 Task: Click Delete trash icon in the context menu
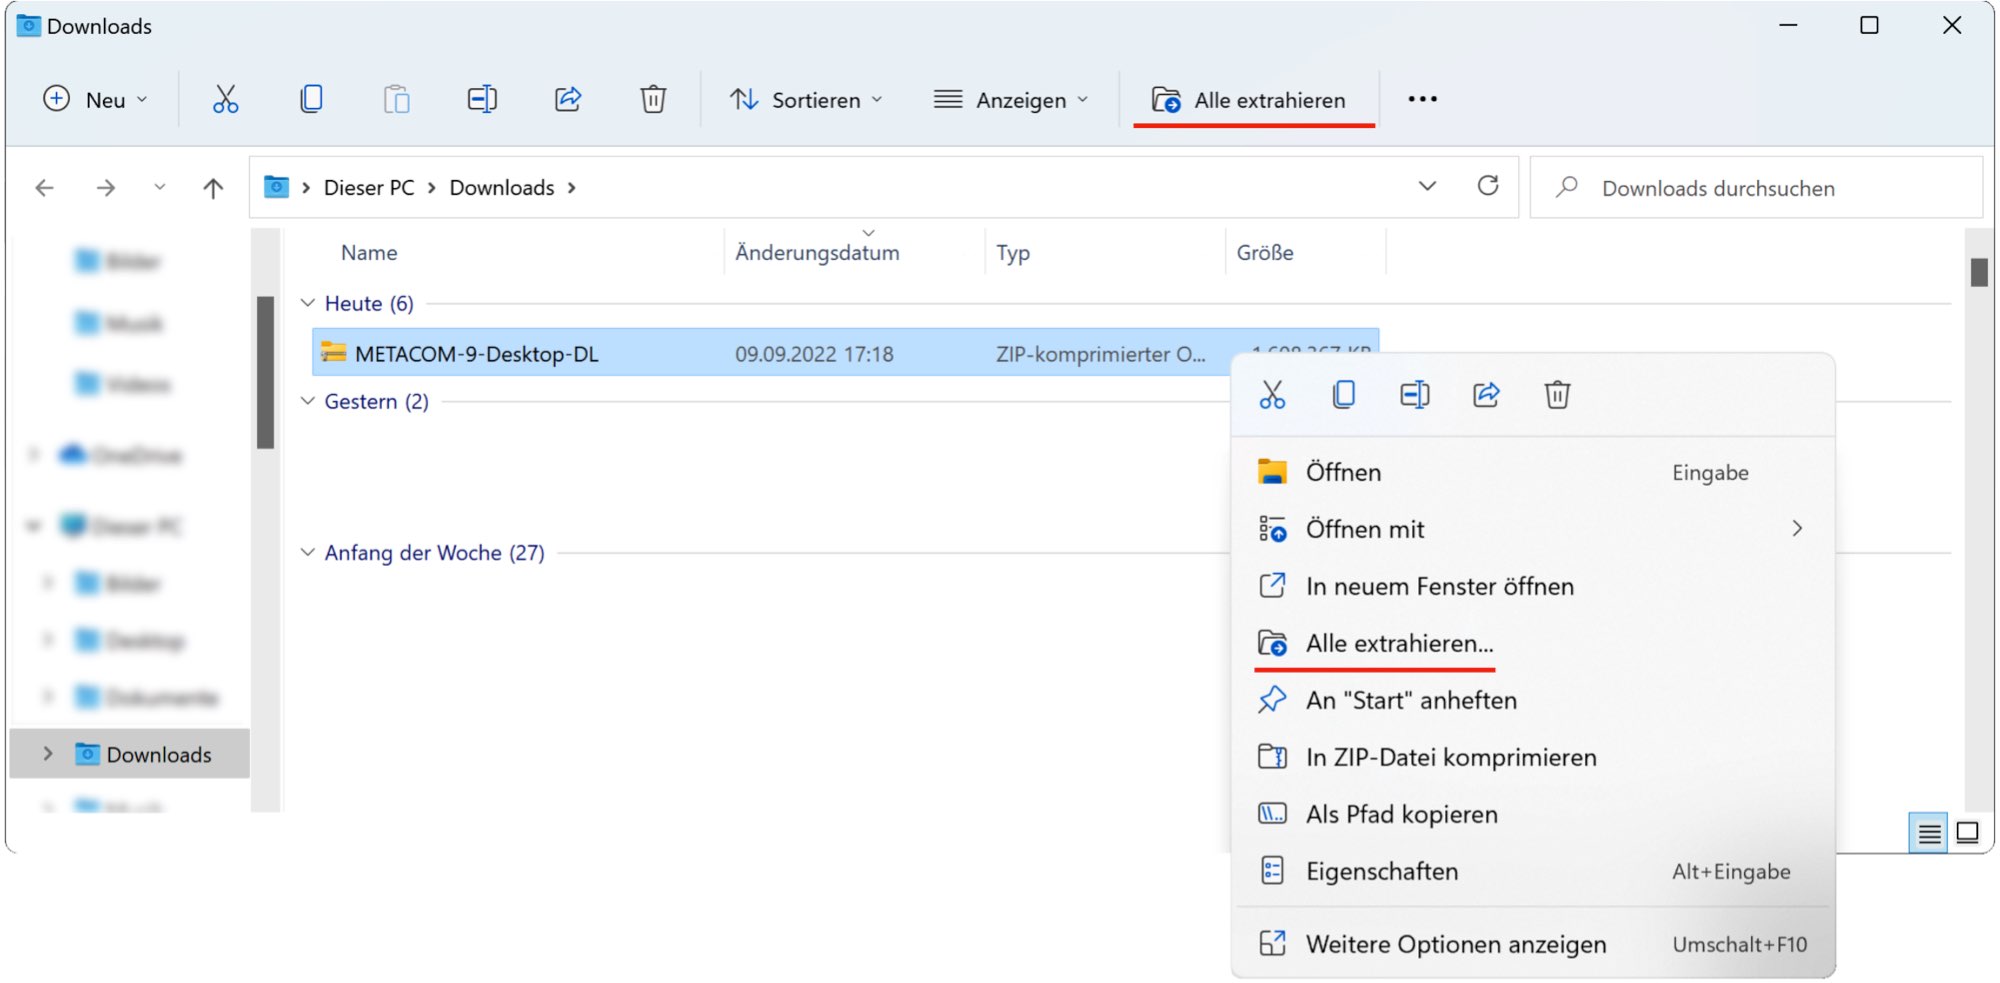tap(1557, 395)
